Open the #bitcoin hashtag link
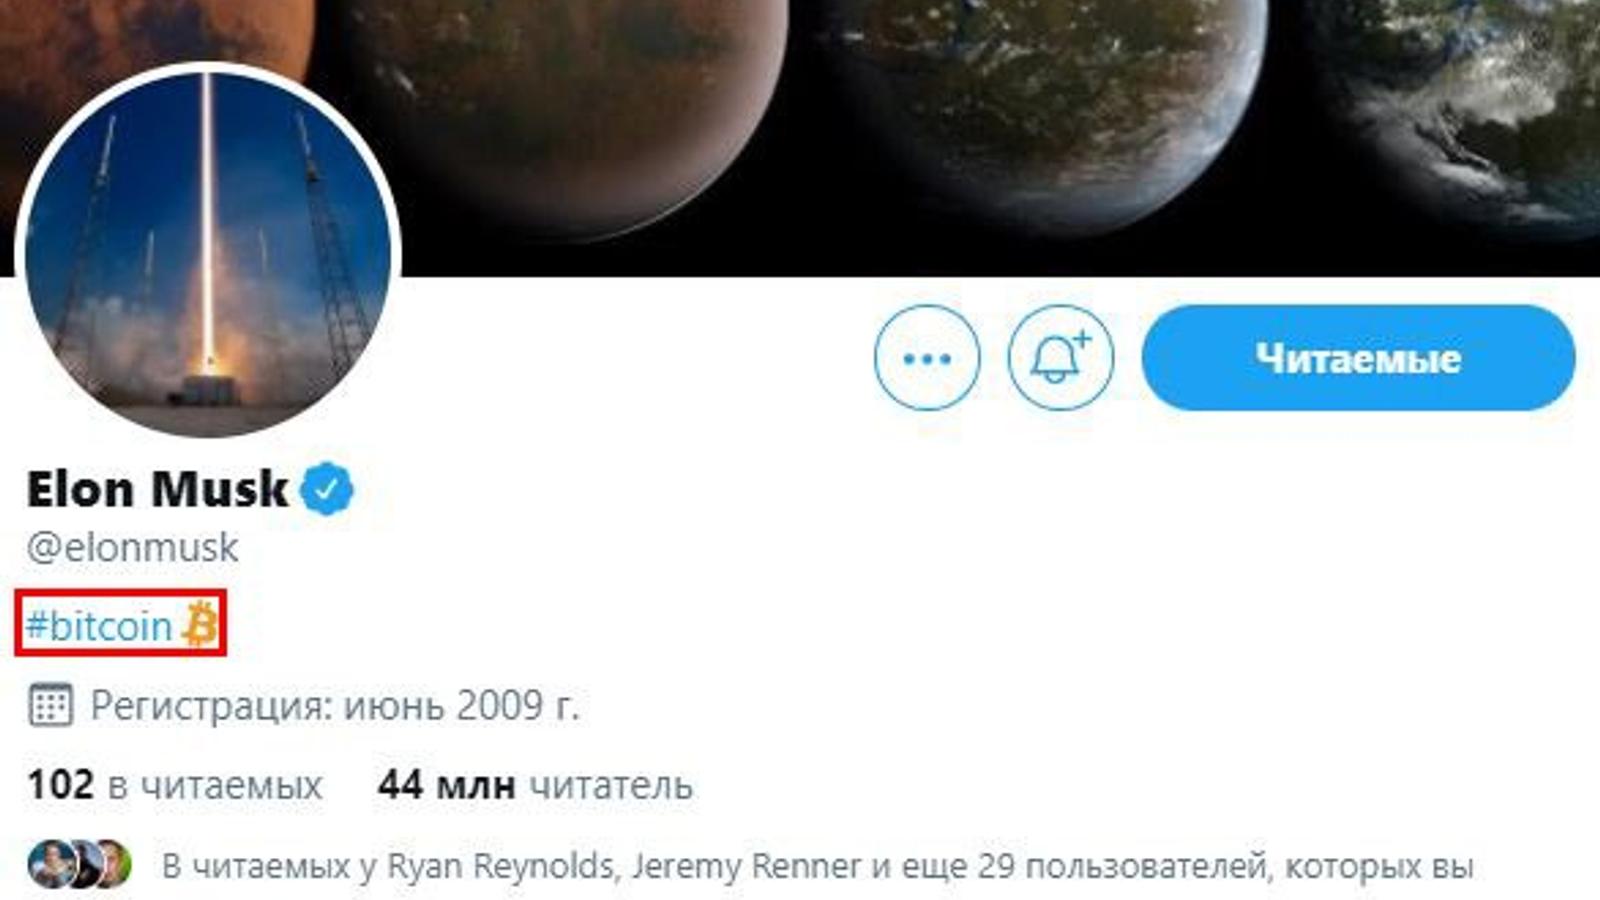The height and width of the screenshot is (900, 1600). coord(99,626)
